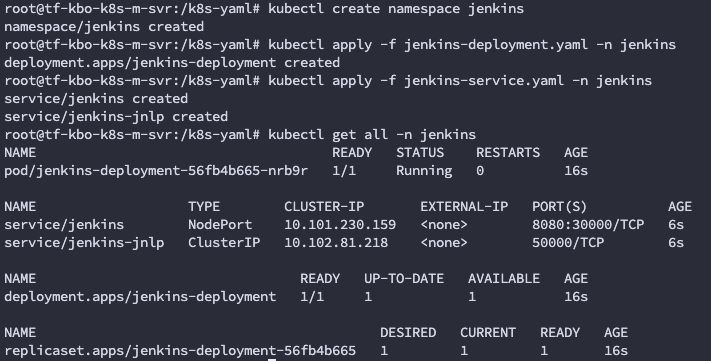Click the 'STATUS' column header

tap(420, 153)
